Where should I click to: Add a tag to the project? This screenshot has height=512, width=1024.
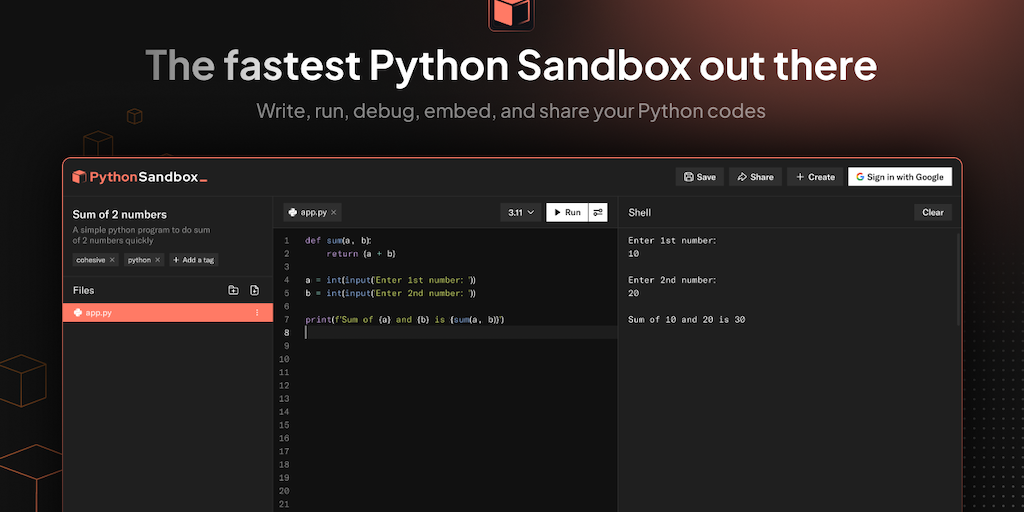tap(193, 260)
